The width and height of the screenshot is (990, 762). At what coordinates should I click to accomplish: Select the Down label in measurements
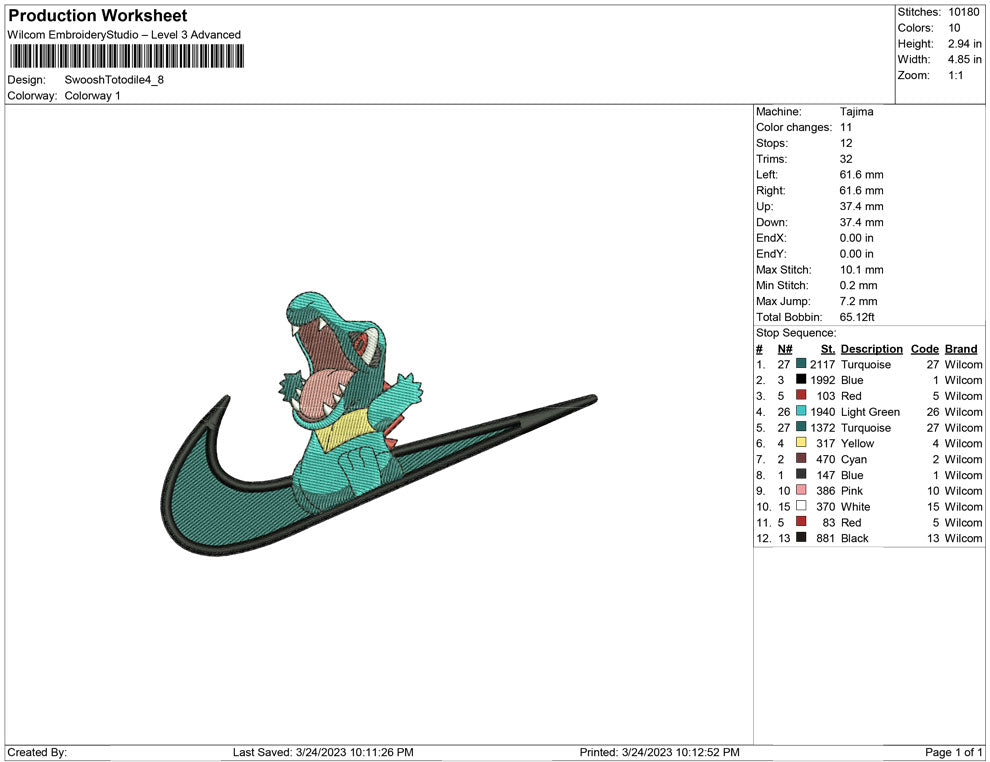pyautogui.click(x=772, y=222)
